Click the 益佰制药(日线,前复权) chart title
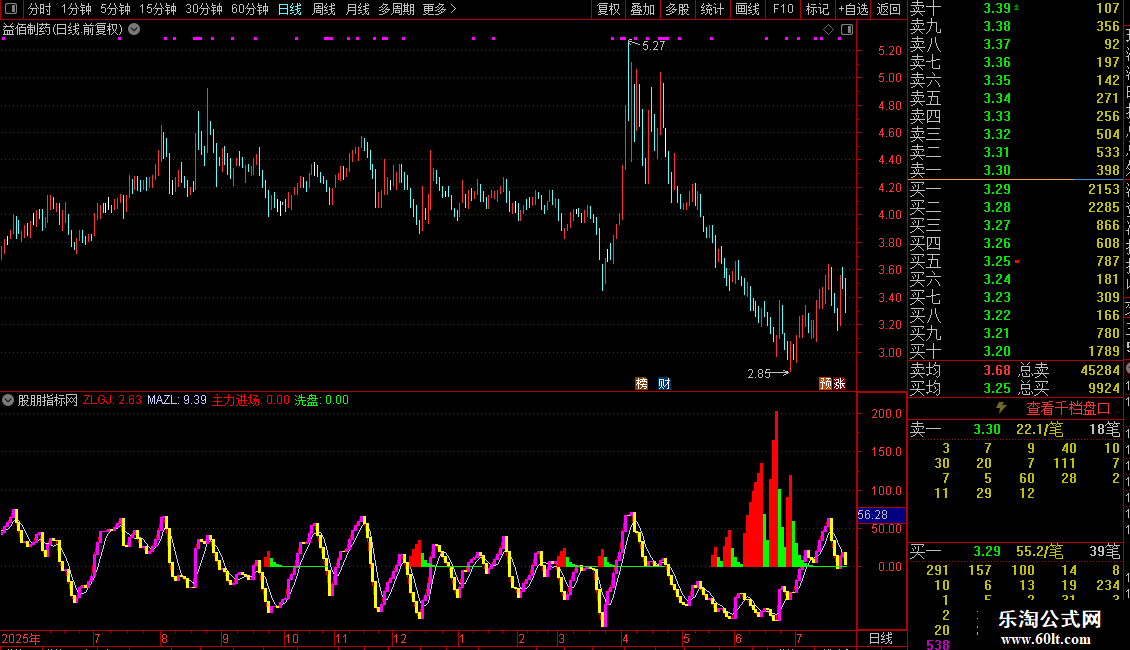Image resolution: width=1130 pixels, height=650 pixels. coord(63,29)
